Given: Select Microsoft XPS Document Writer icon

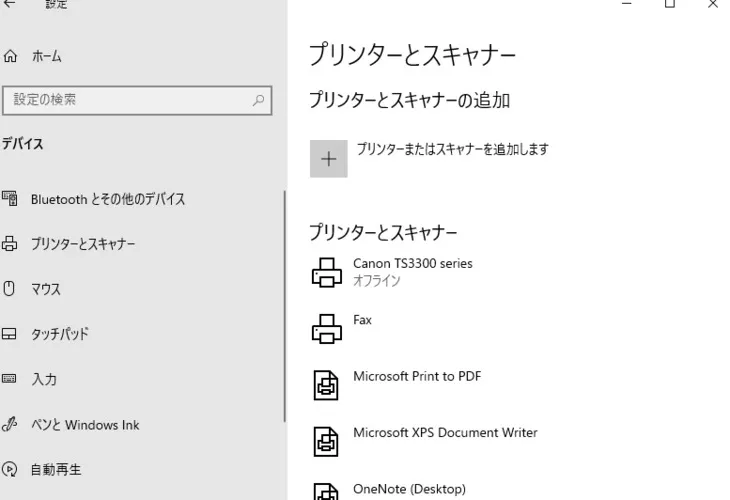Looking at the screenshot, I should point(327,441).
